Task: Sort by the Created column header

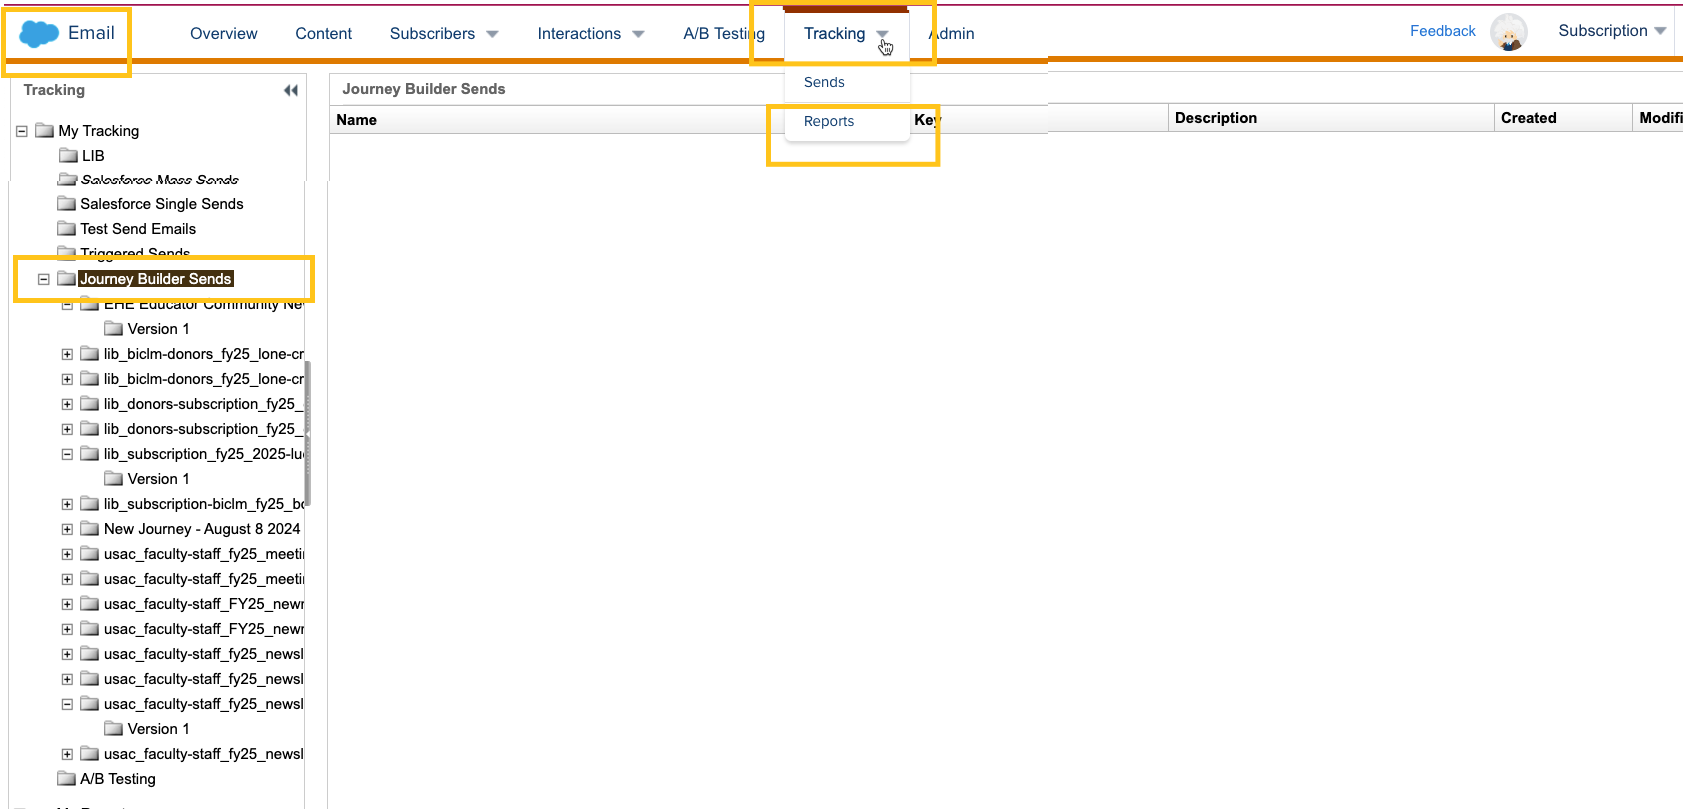Action: [x=1529, y=118]
